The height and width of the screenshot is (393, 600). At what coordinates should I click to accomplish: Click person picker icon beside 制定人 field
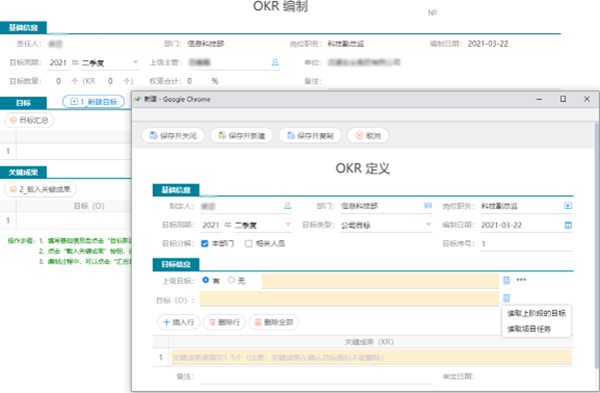[x=288, y=206]
